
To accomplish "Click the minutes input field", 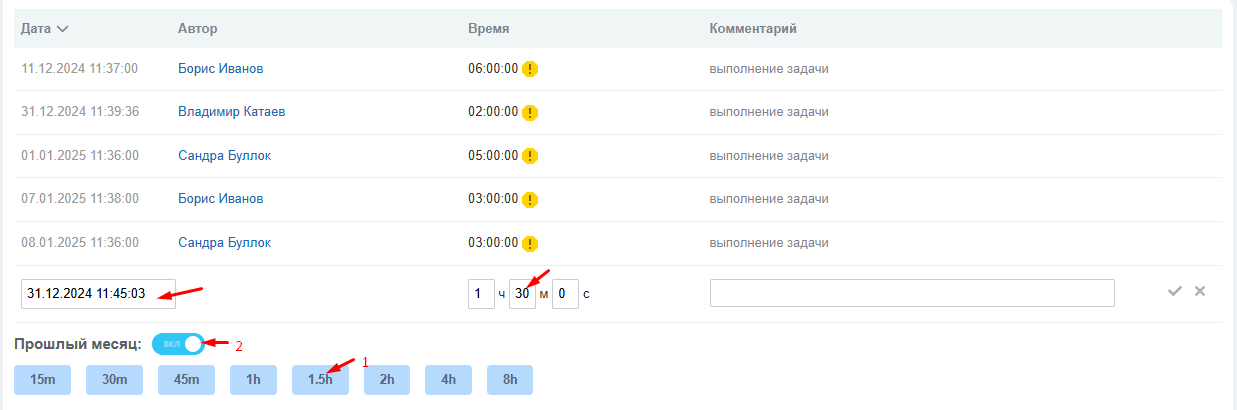I will tap(522, 294).
